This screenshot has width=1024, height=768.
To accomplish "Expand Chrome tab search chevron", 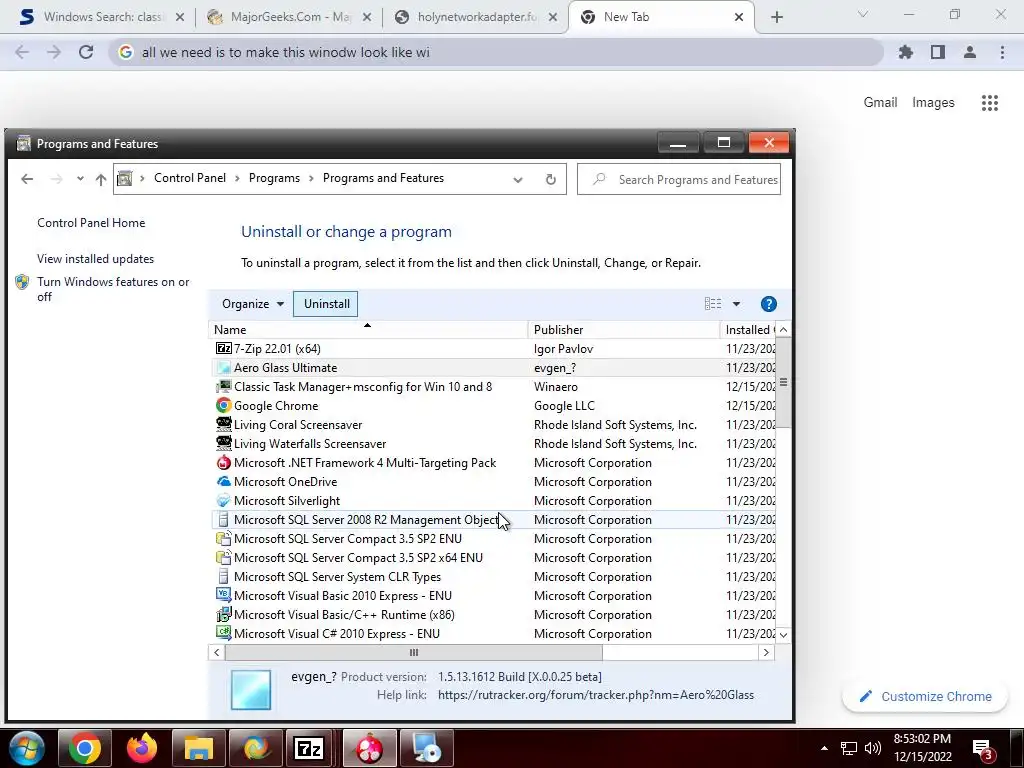I will [x=863, y=14].
